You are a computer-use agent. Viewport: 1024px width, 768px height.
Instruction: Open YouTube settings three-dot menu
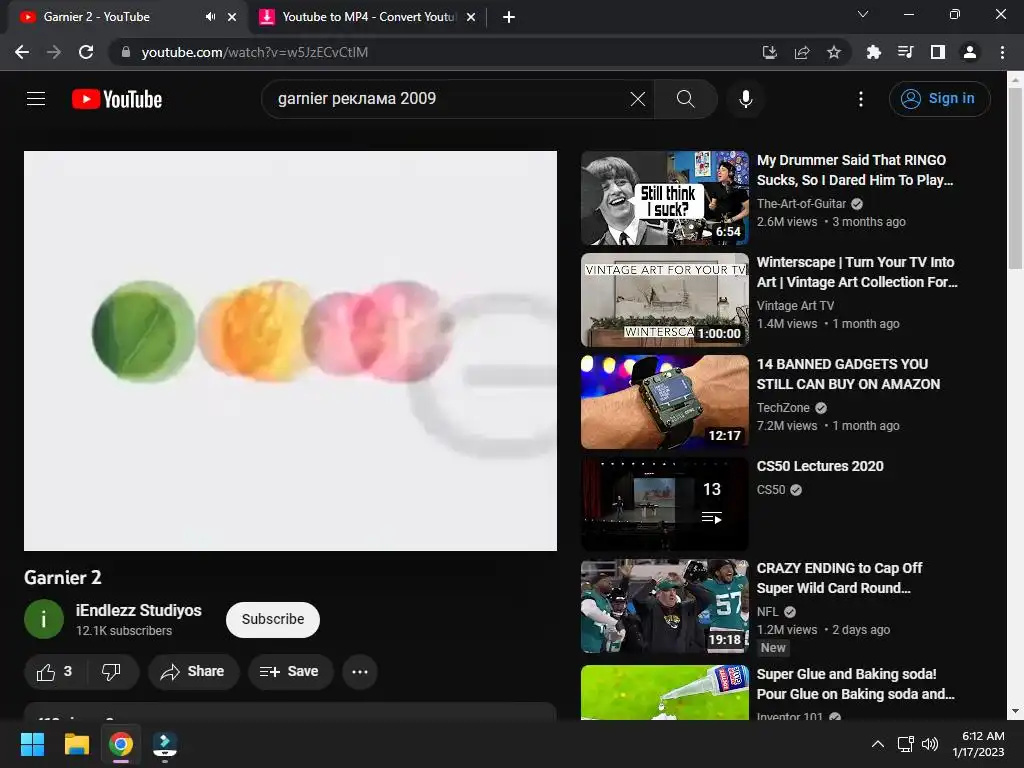860,99
